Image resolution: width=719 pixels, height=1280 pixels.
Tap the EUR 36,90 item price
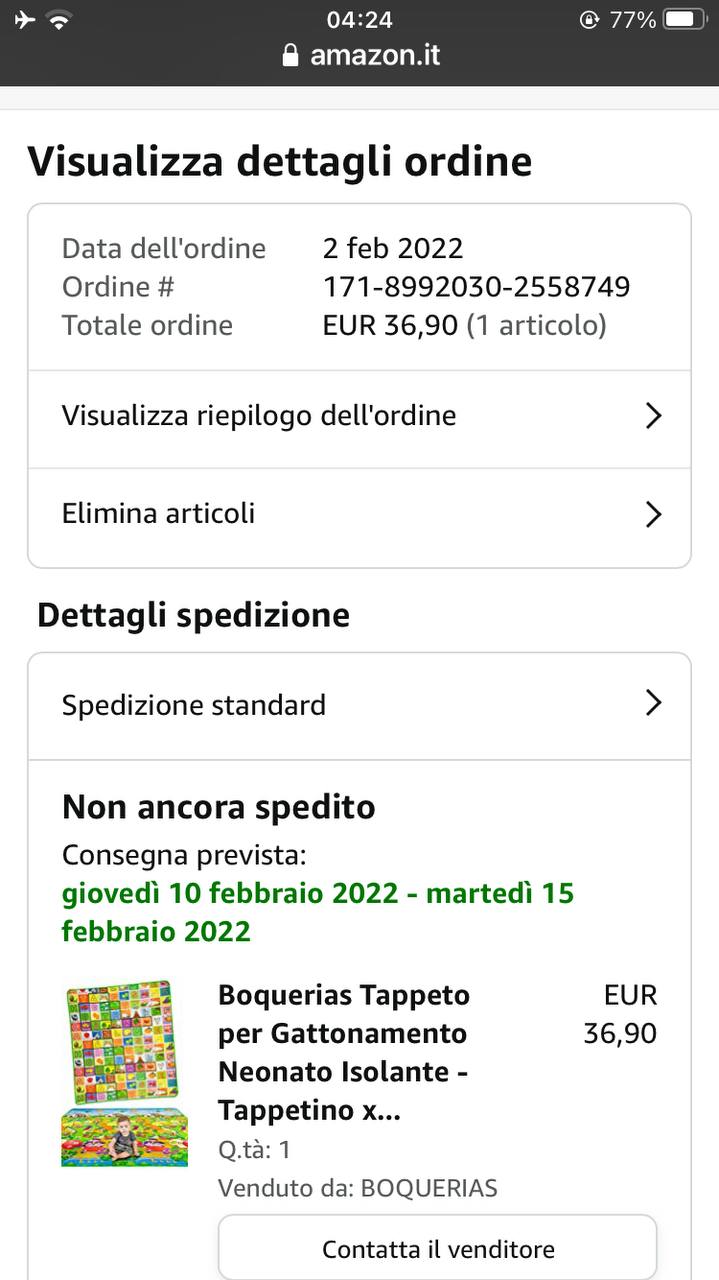point(620,1014)
